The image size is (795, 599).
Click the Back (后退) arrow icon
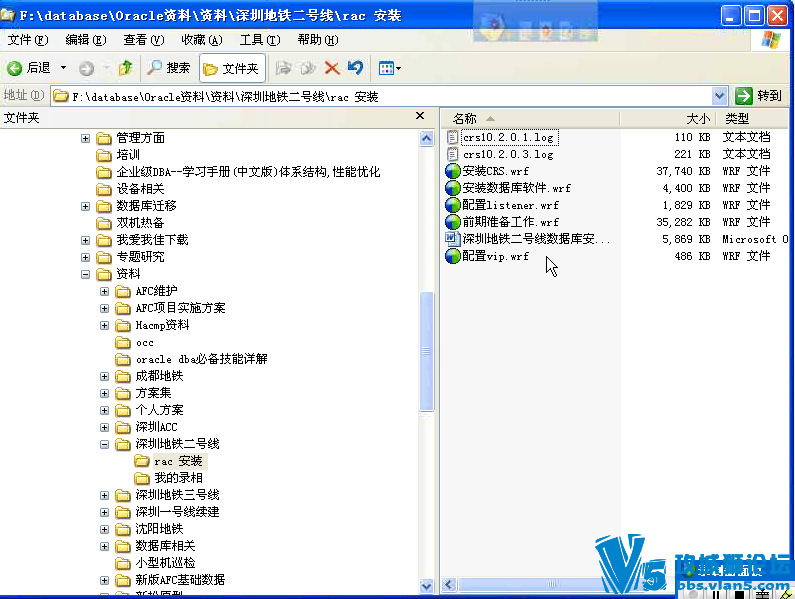pos(15,68)
